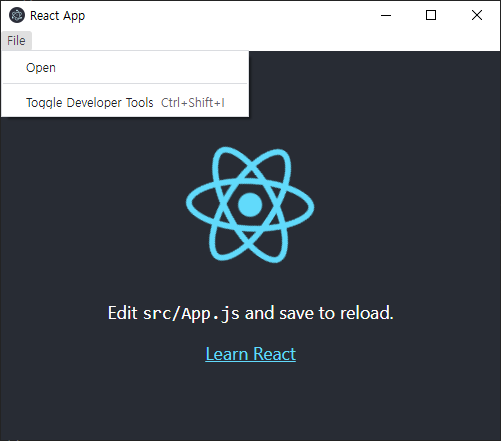Close the React App window

point(477,15)
